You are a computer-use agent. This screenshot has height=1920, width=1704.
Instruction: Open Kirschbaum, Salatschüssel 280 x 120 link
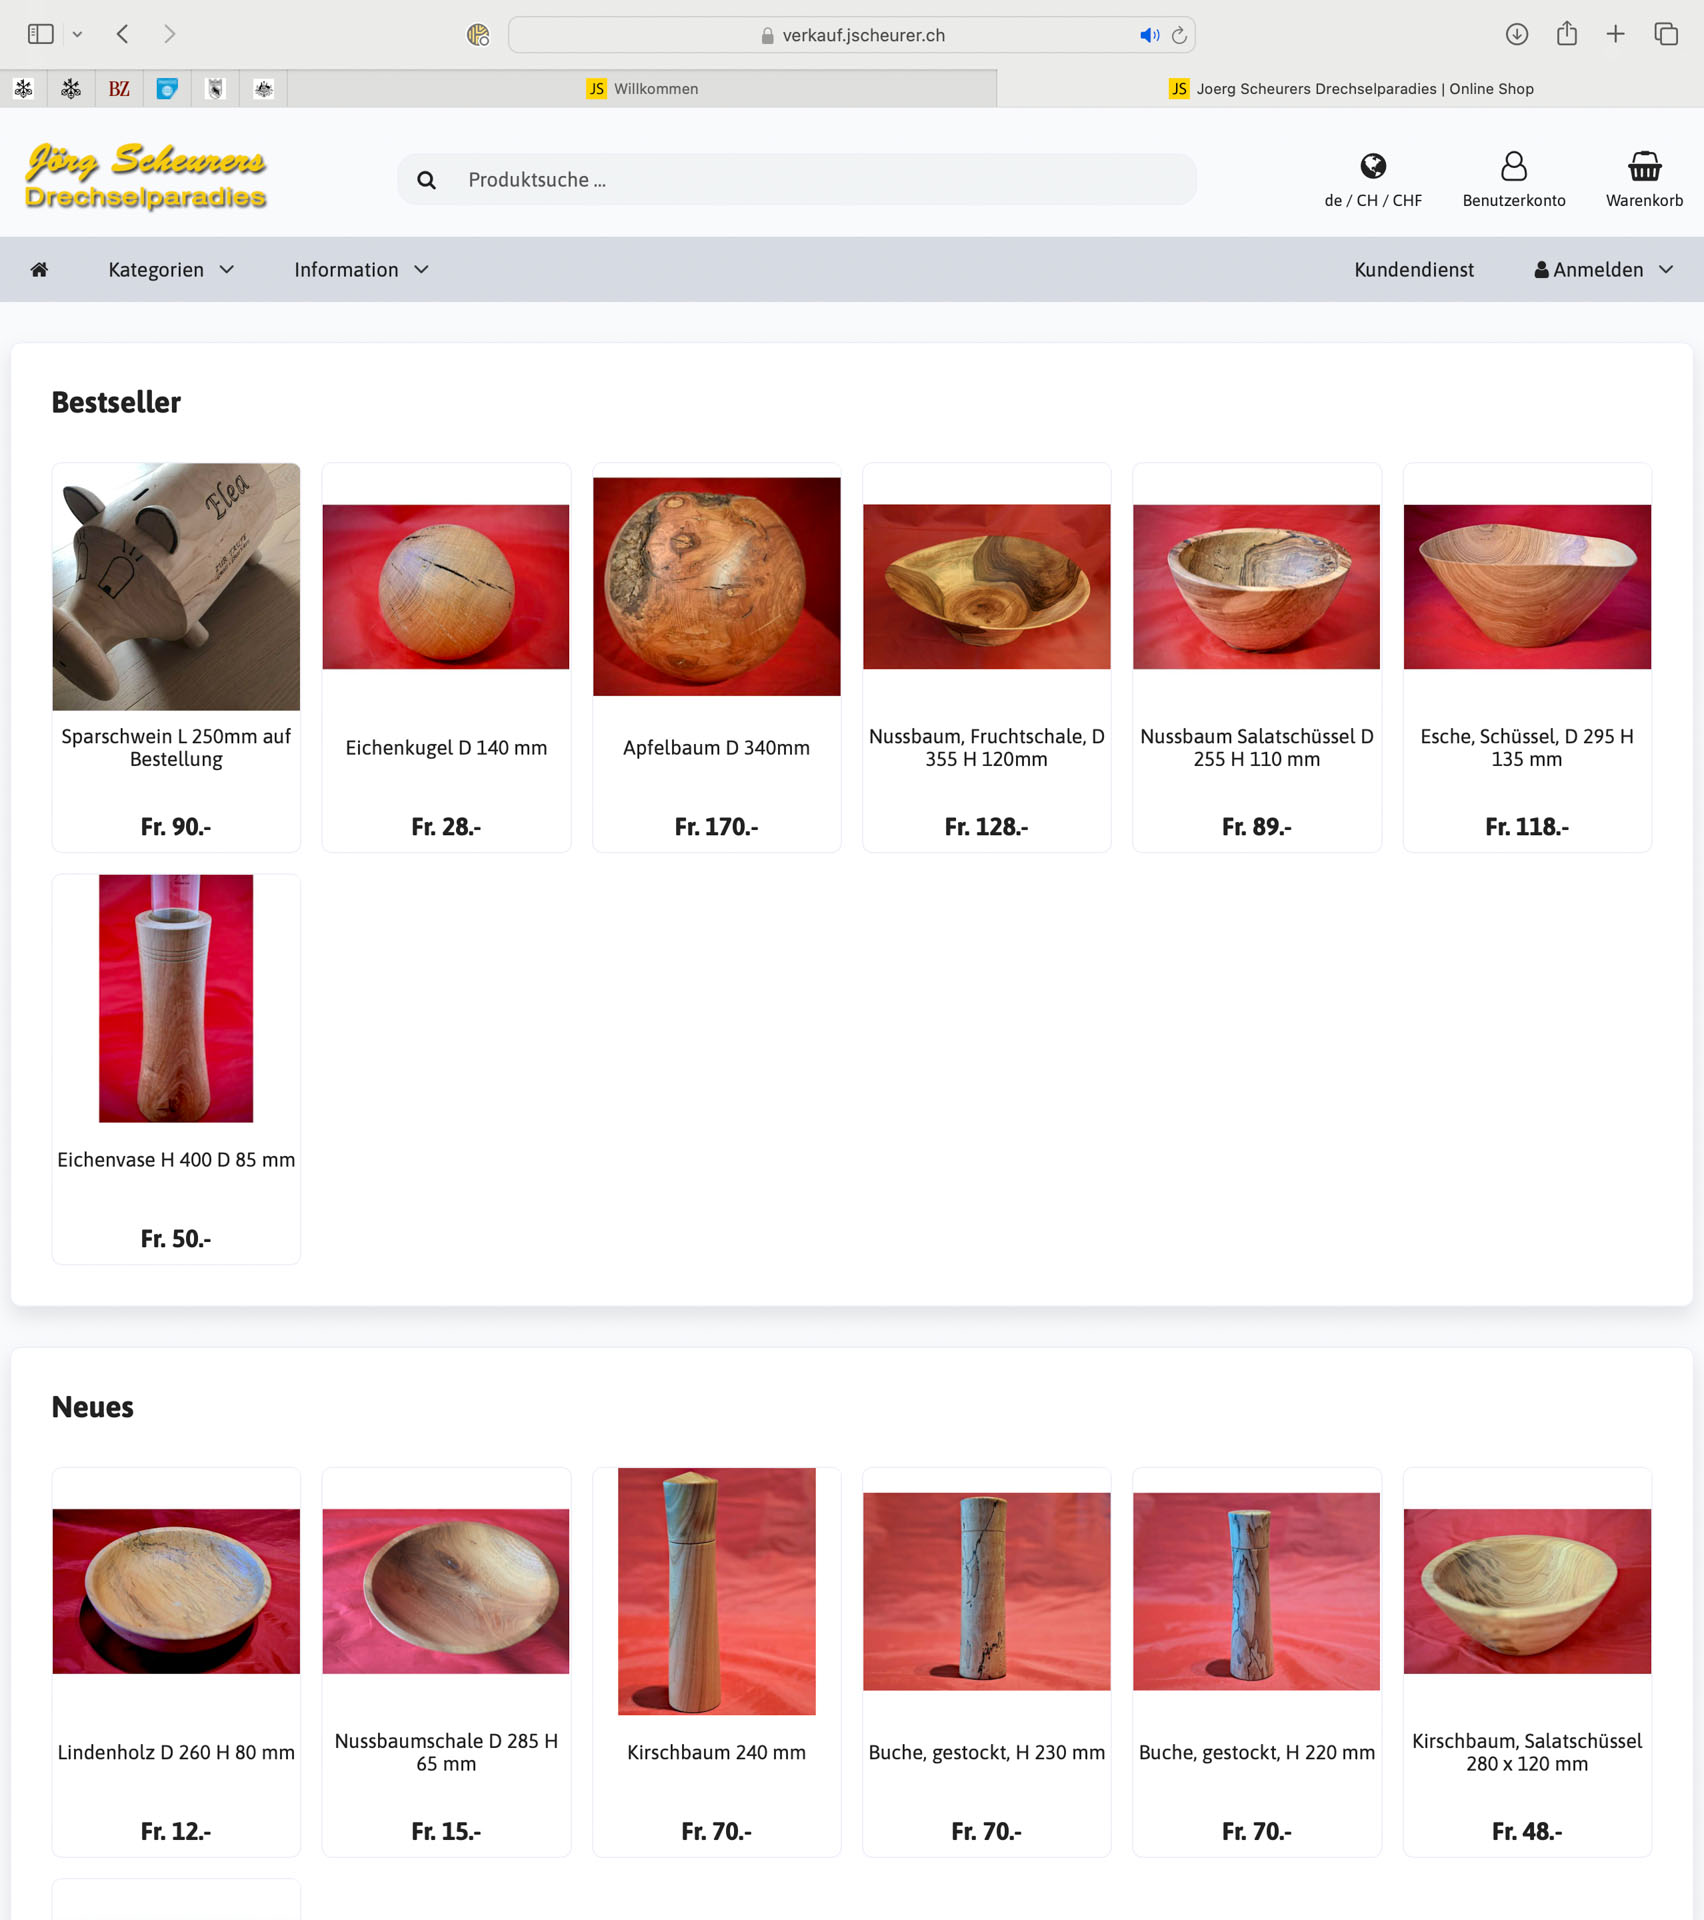coord(1527,1753)
